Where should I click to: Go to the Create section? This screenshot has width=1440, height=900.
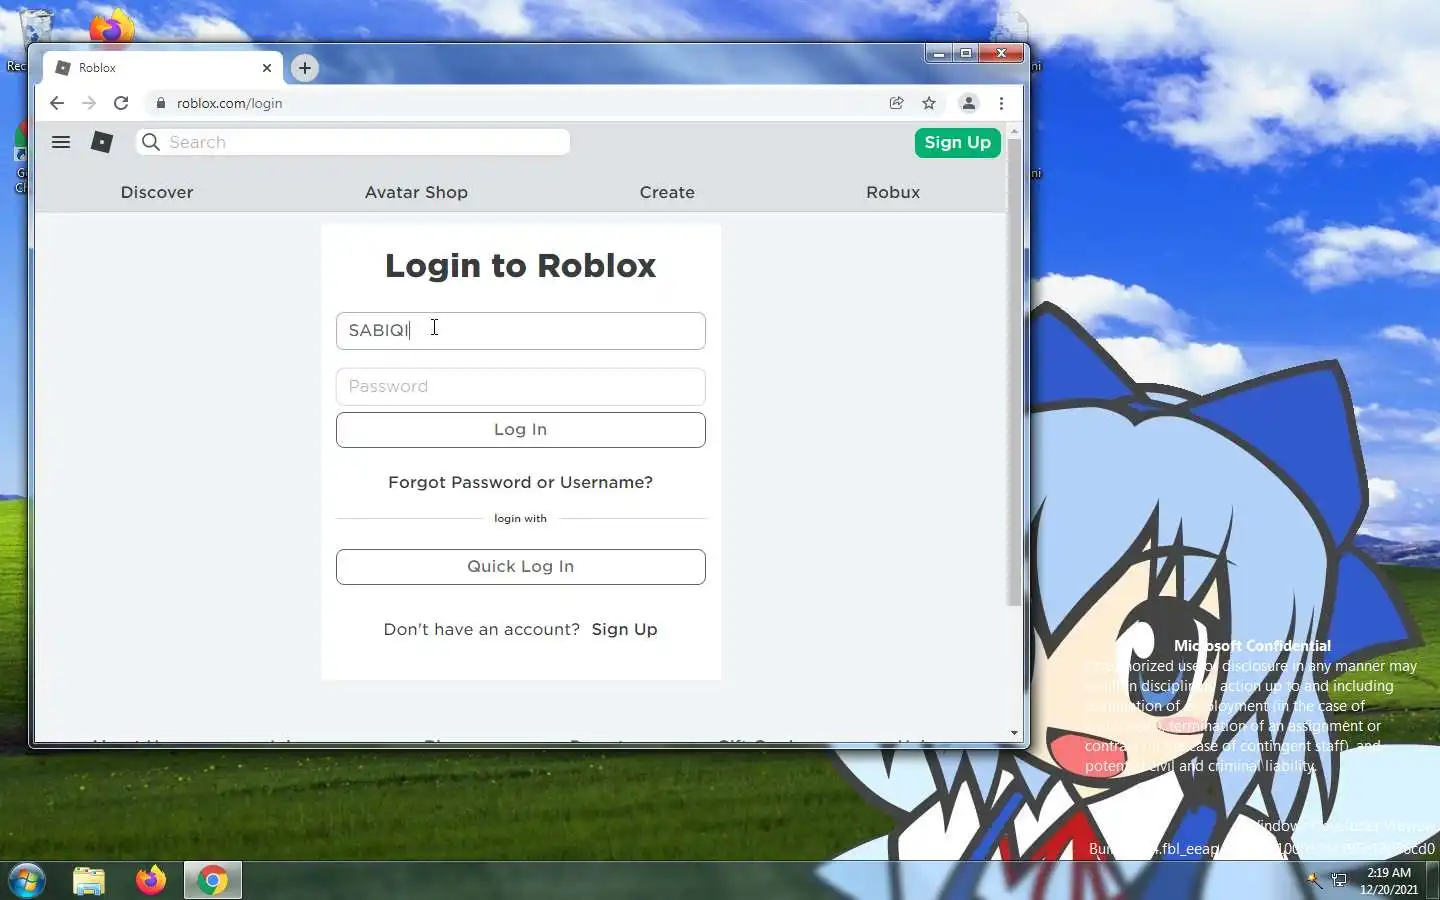(x=667, y=192)
